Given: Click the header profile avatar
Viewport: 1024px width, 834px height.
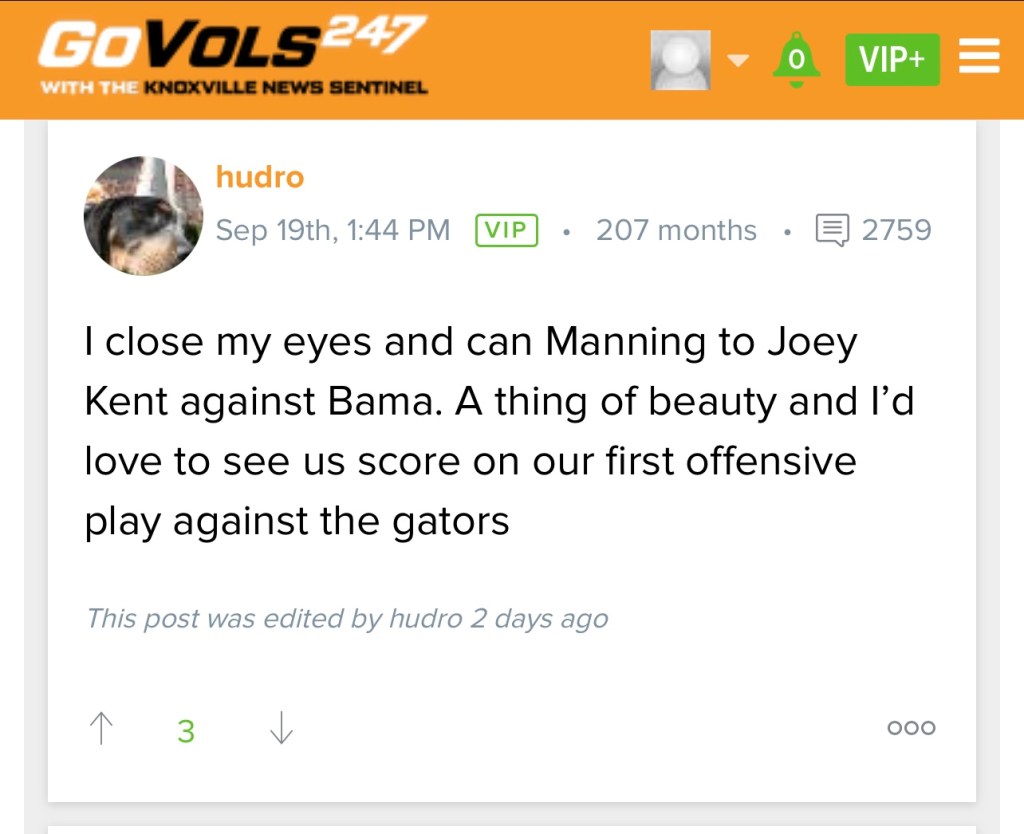Looking at the screenshot, I should click(680, 60).
